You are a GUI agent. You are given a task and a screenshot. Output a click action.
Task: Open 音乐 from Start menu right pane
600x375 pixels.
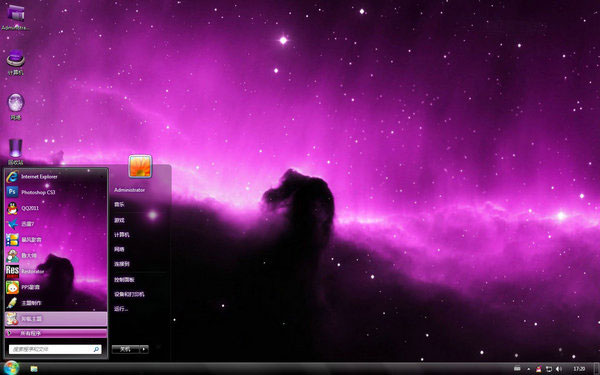click(119, 204)
